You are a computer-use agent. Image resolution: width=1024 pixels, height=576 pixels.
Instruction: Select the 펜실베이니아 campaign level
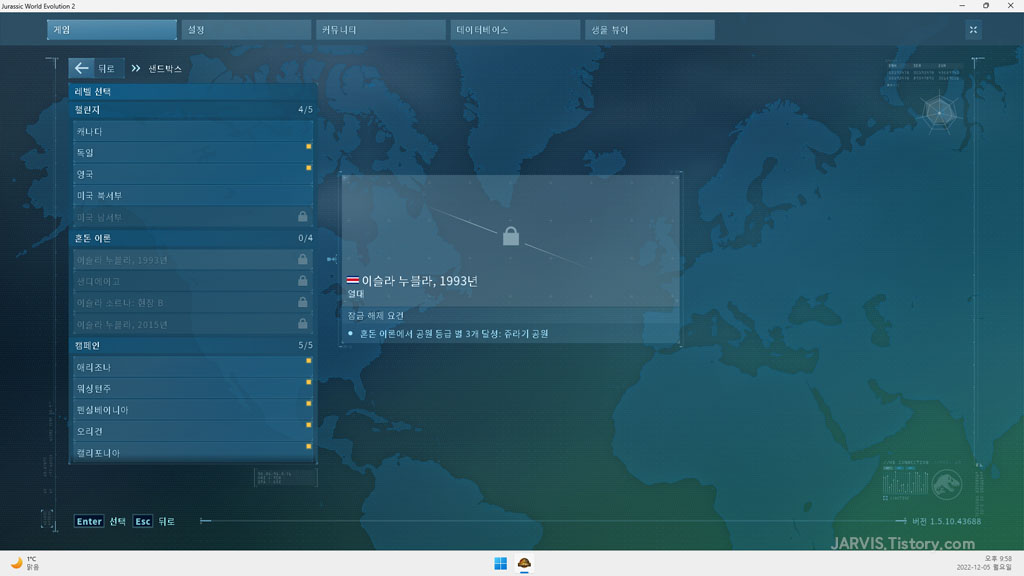(x=193, y=409)
